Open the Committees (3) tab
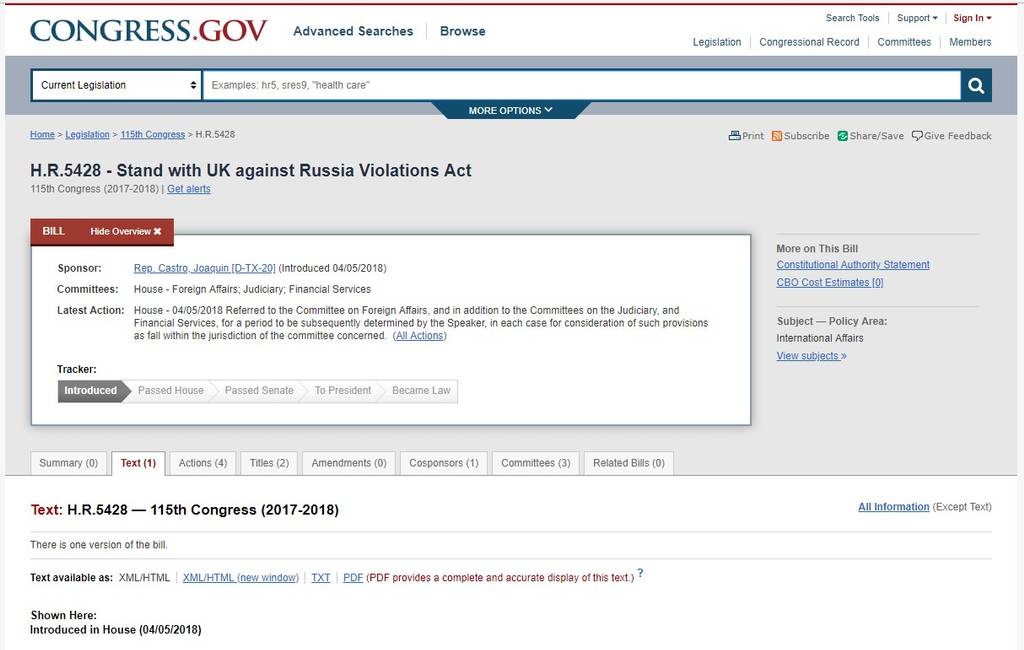 (536, 463)
